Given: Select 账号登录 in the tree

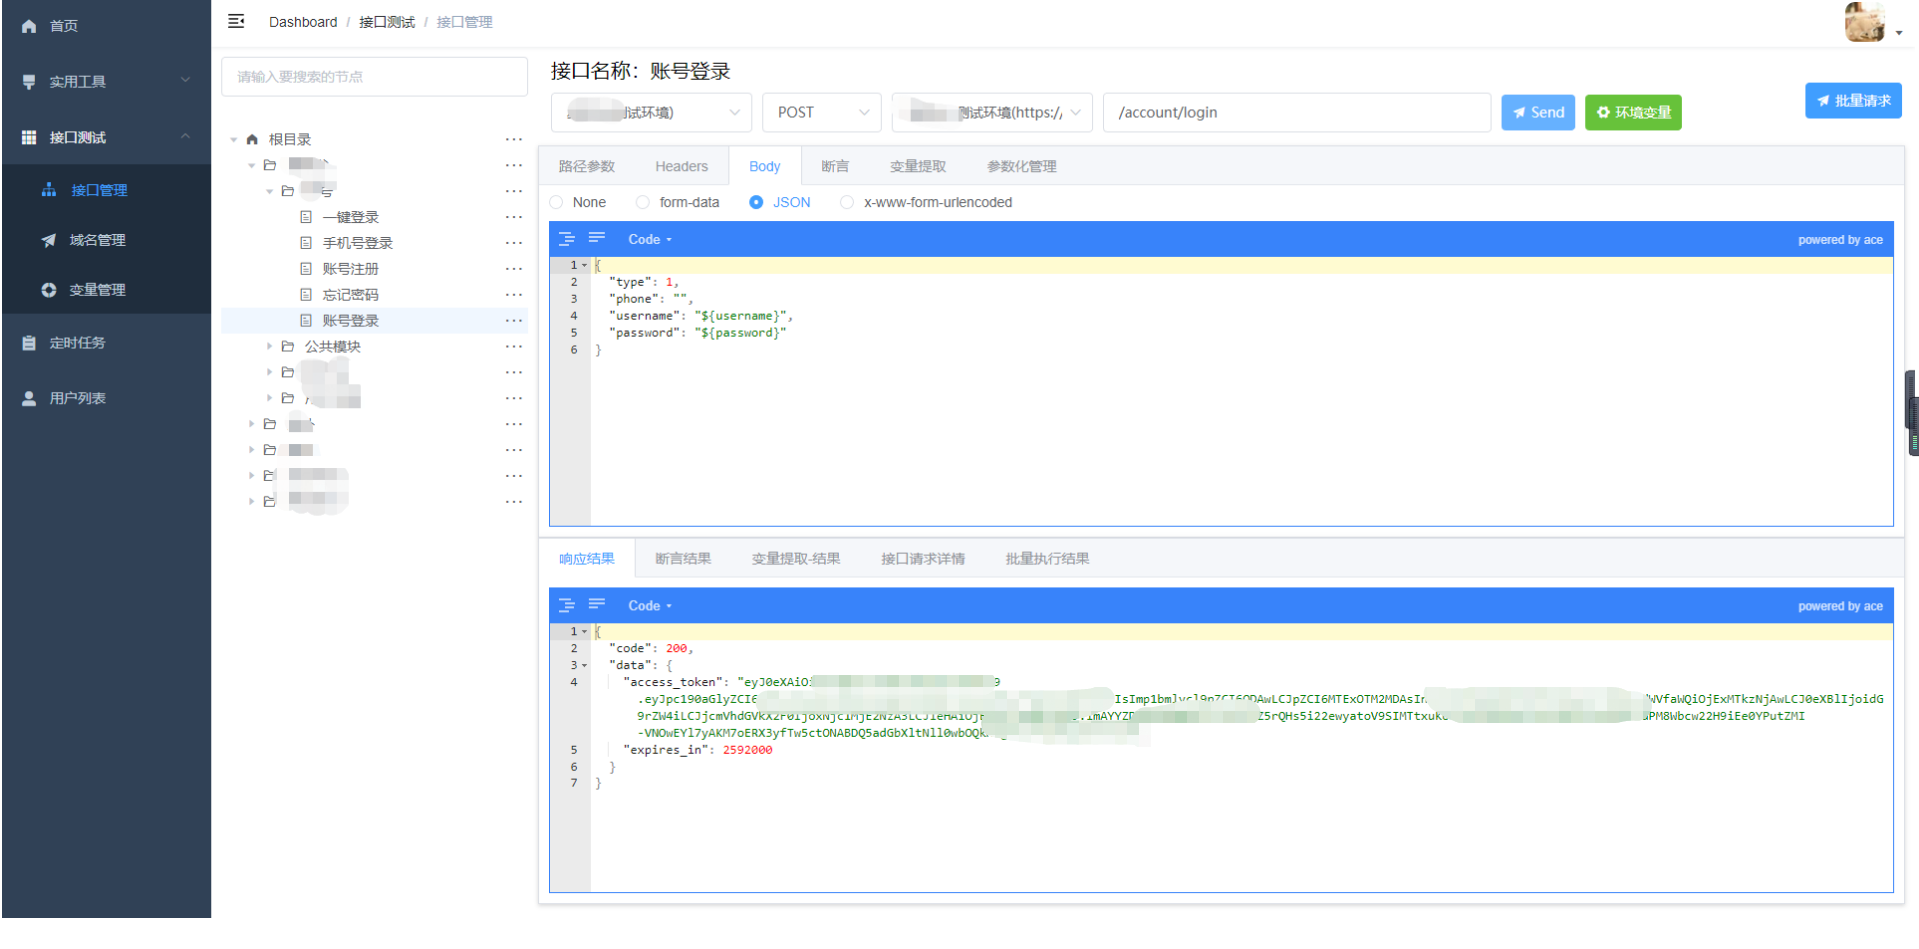Looking at the screenshot, I should (x=350, y=321).
